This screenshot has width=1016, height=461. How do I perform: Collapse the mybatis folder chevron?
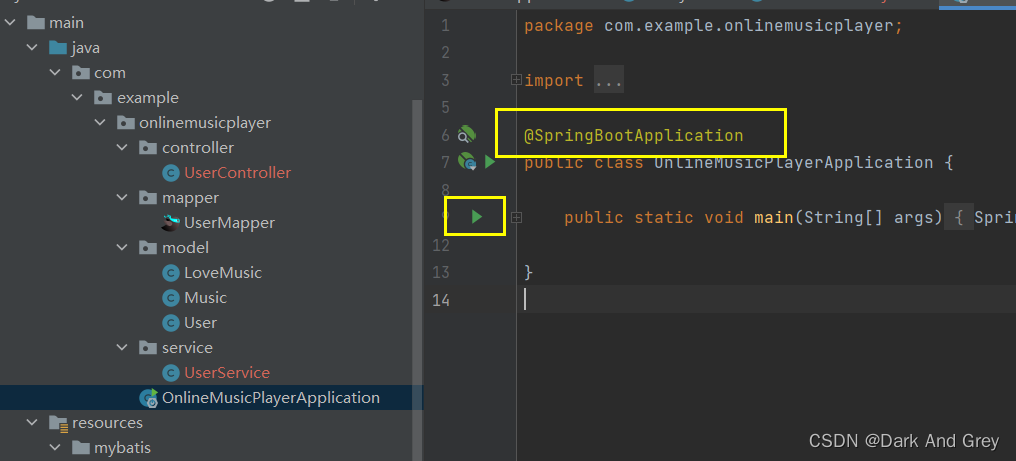(x=55, y=448)
